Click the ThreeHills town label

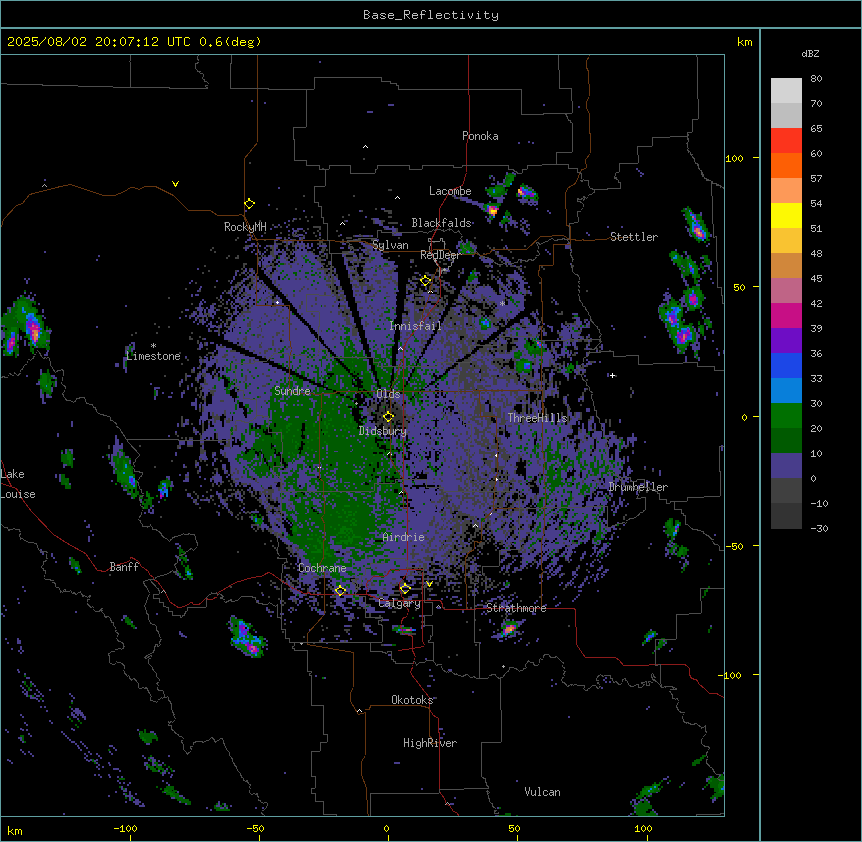537,418
